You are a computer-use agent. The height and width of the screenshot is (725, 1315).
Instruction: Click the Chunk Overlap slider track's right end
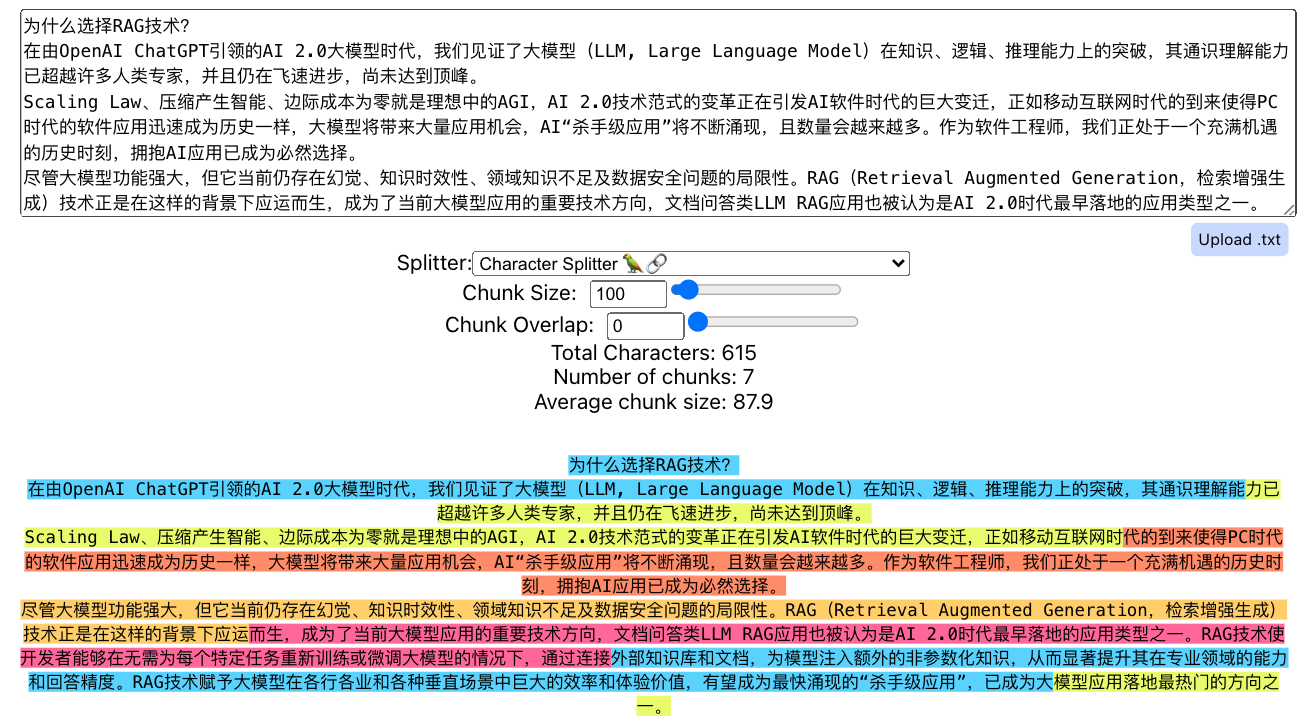coord(855,322)
